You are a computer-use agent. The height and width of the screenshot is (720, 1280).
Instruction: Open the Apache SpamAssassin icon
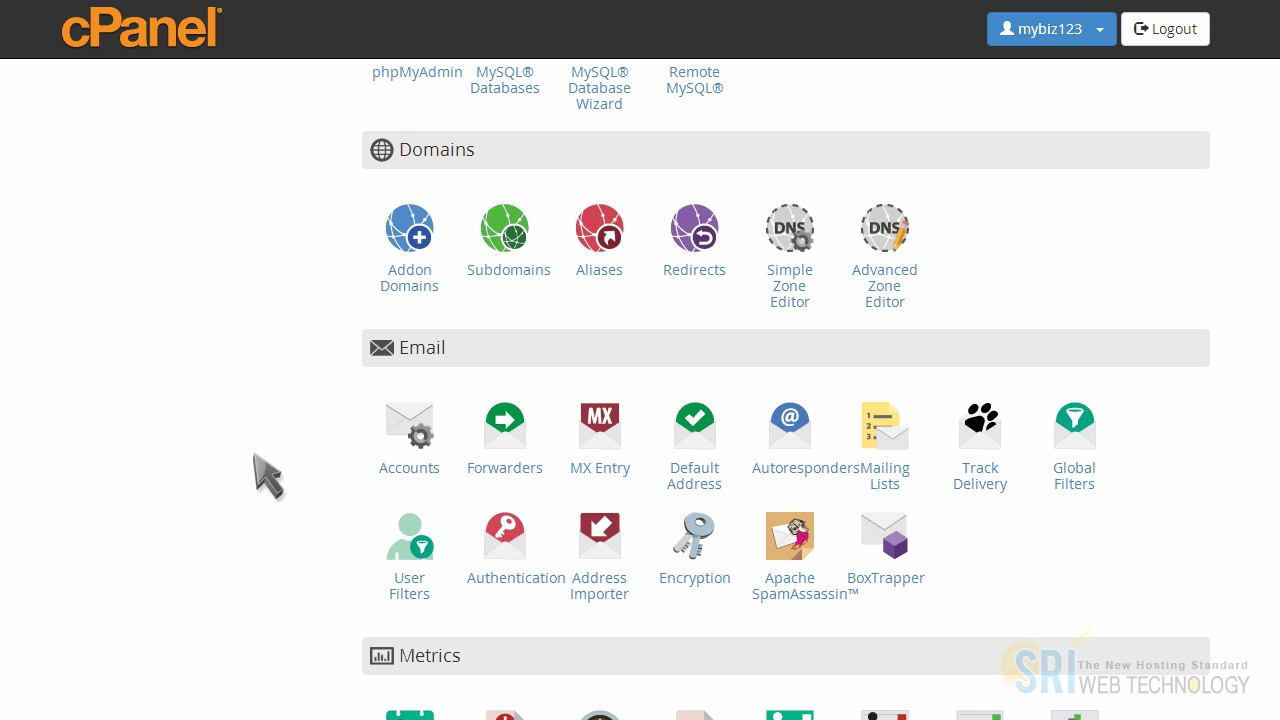789,537
